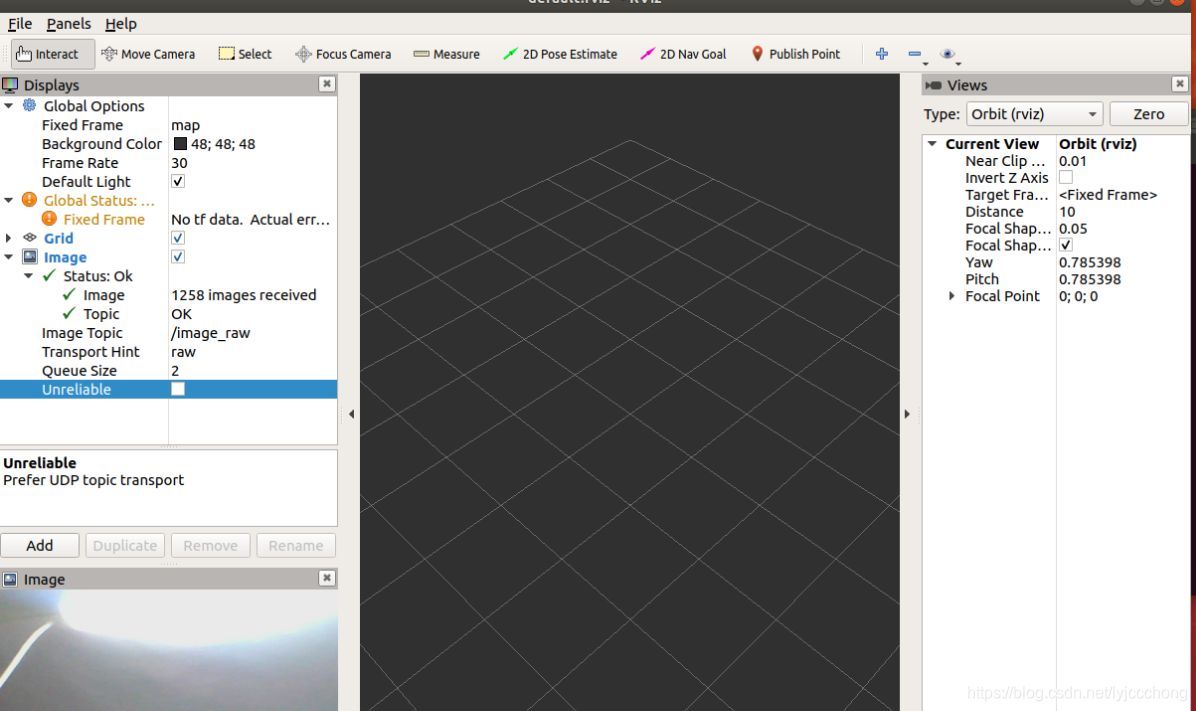Click the Status Ok checkmark icon

[x=50, y=275]
